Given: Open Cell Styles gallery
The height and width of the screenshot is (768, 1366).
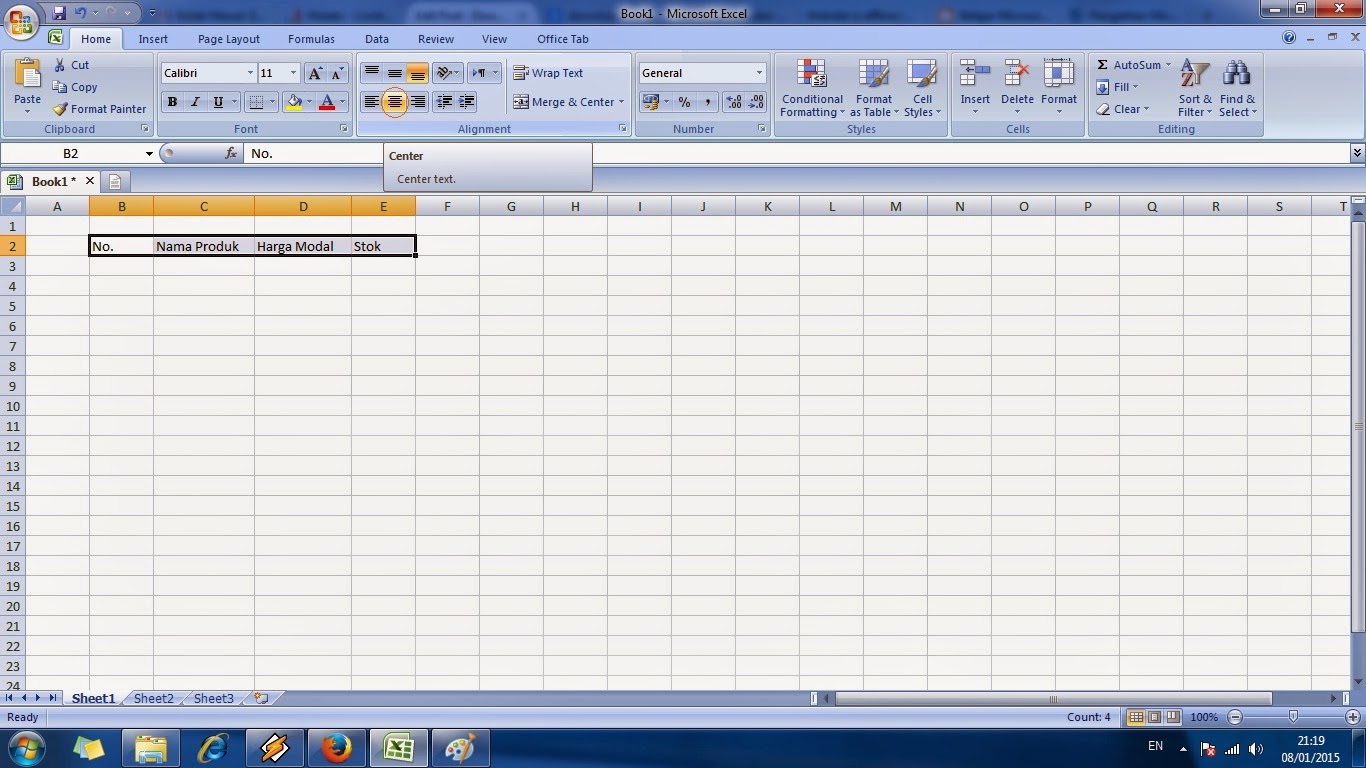Looking at the screenshot, I should tap(921, 88).
